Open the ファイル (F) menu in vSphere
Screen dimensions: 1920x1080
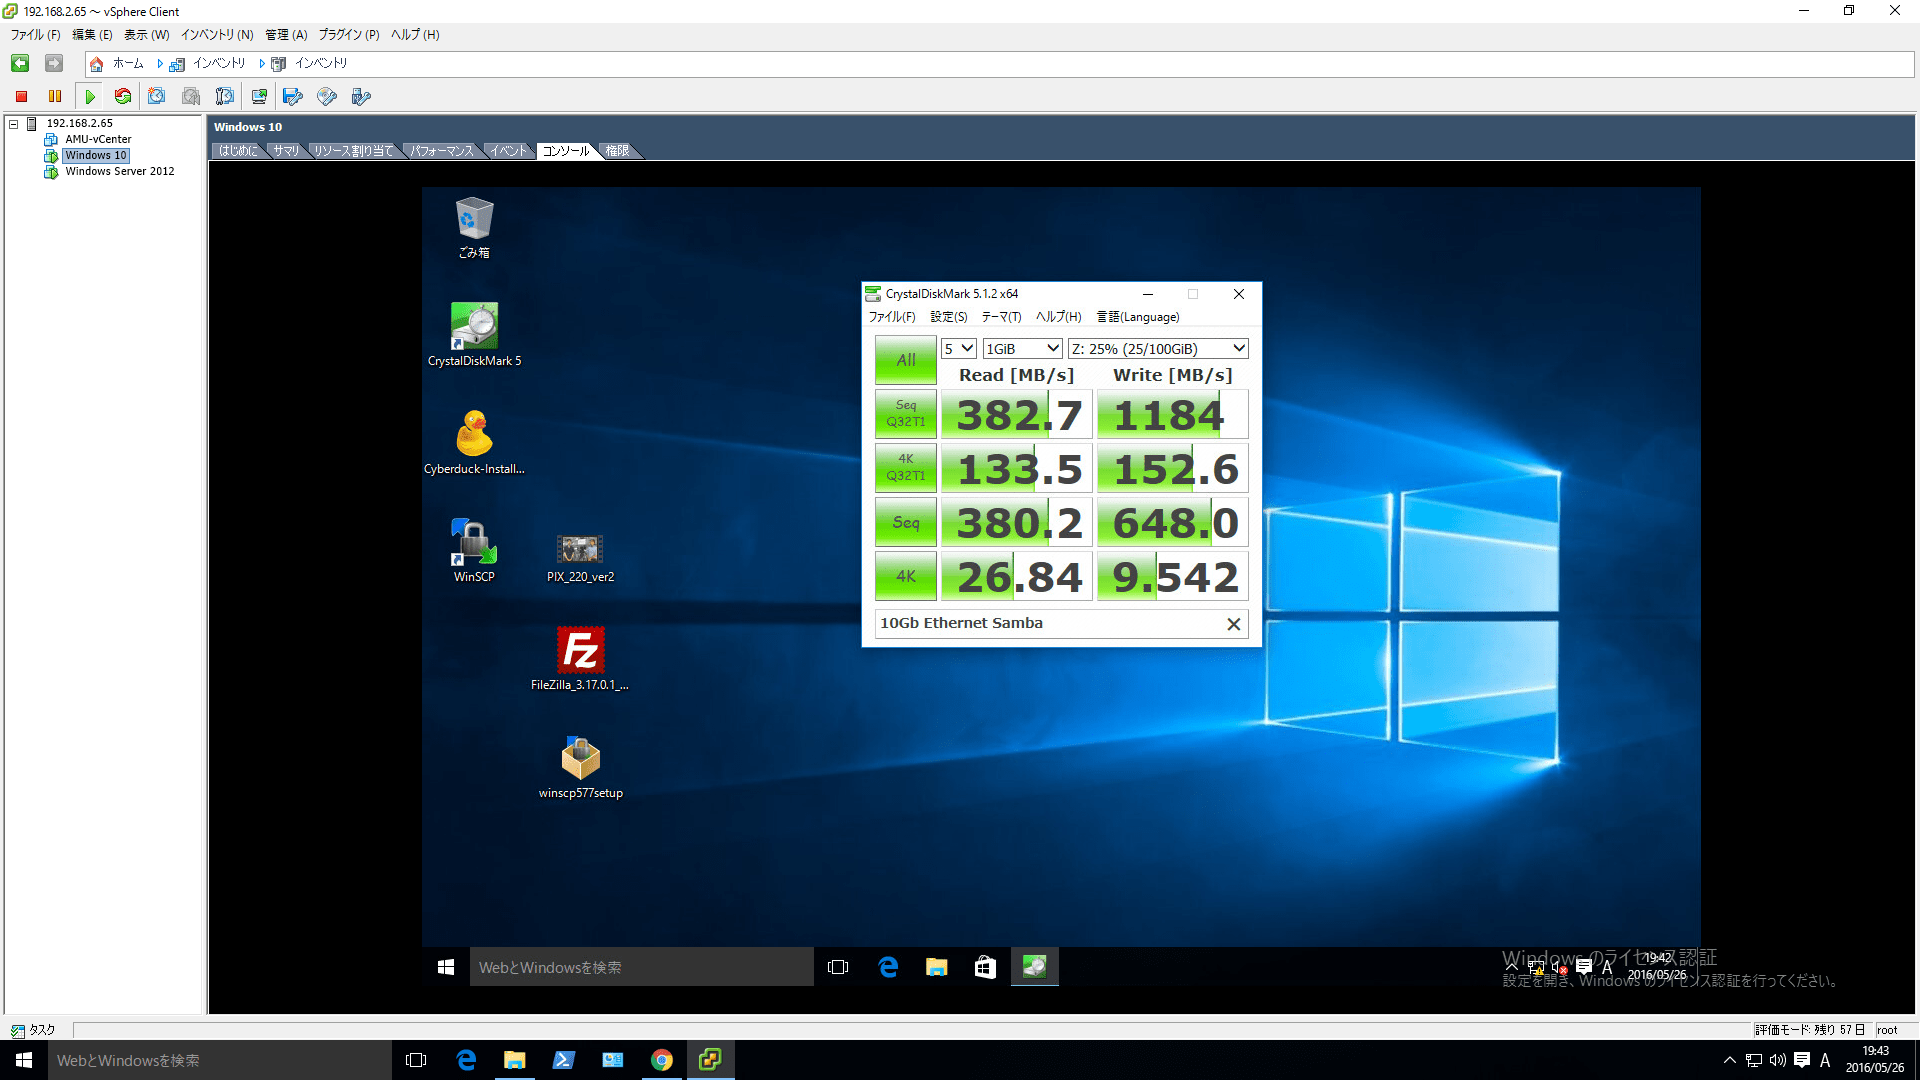coord(36,35)
